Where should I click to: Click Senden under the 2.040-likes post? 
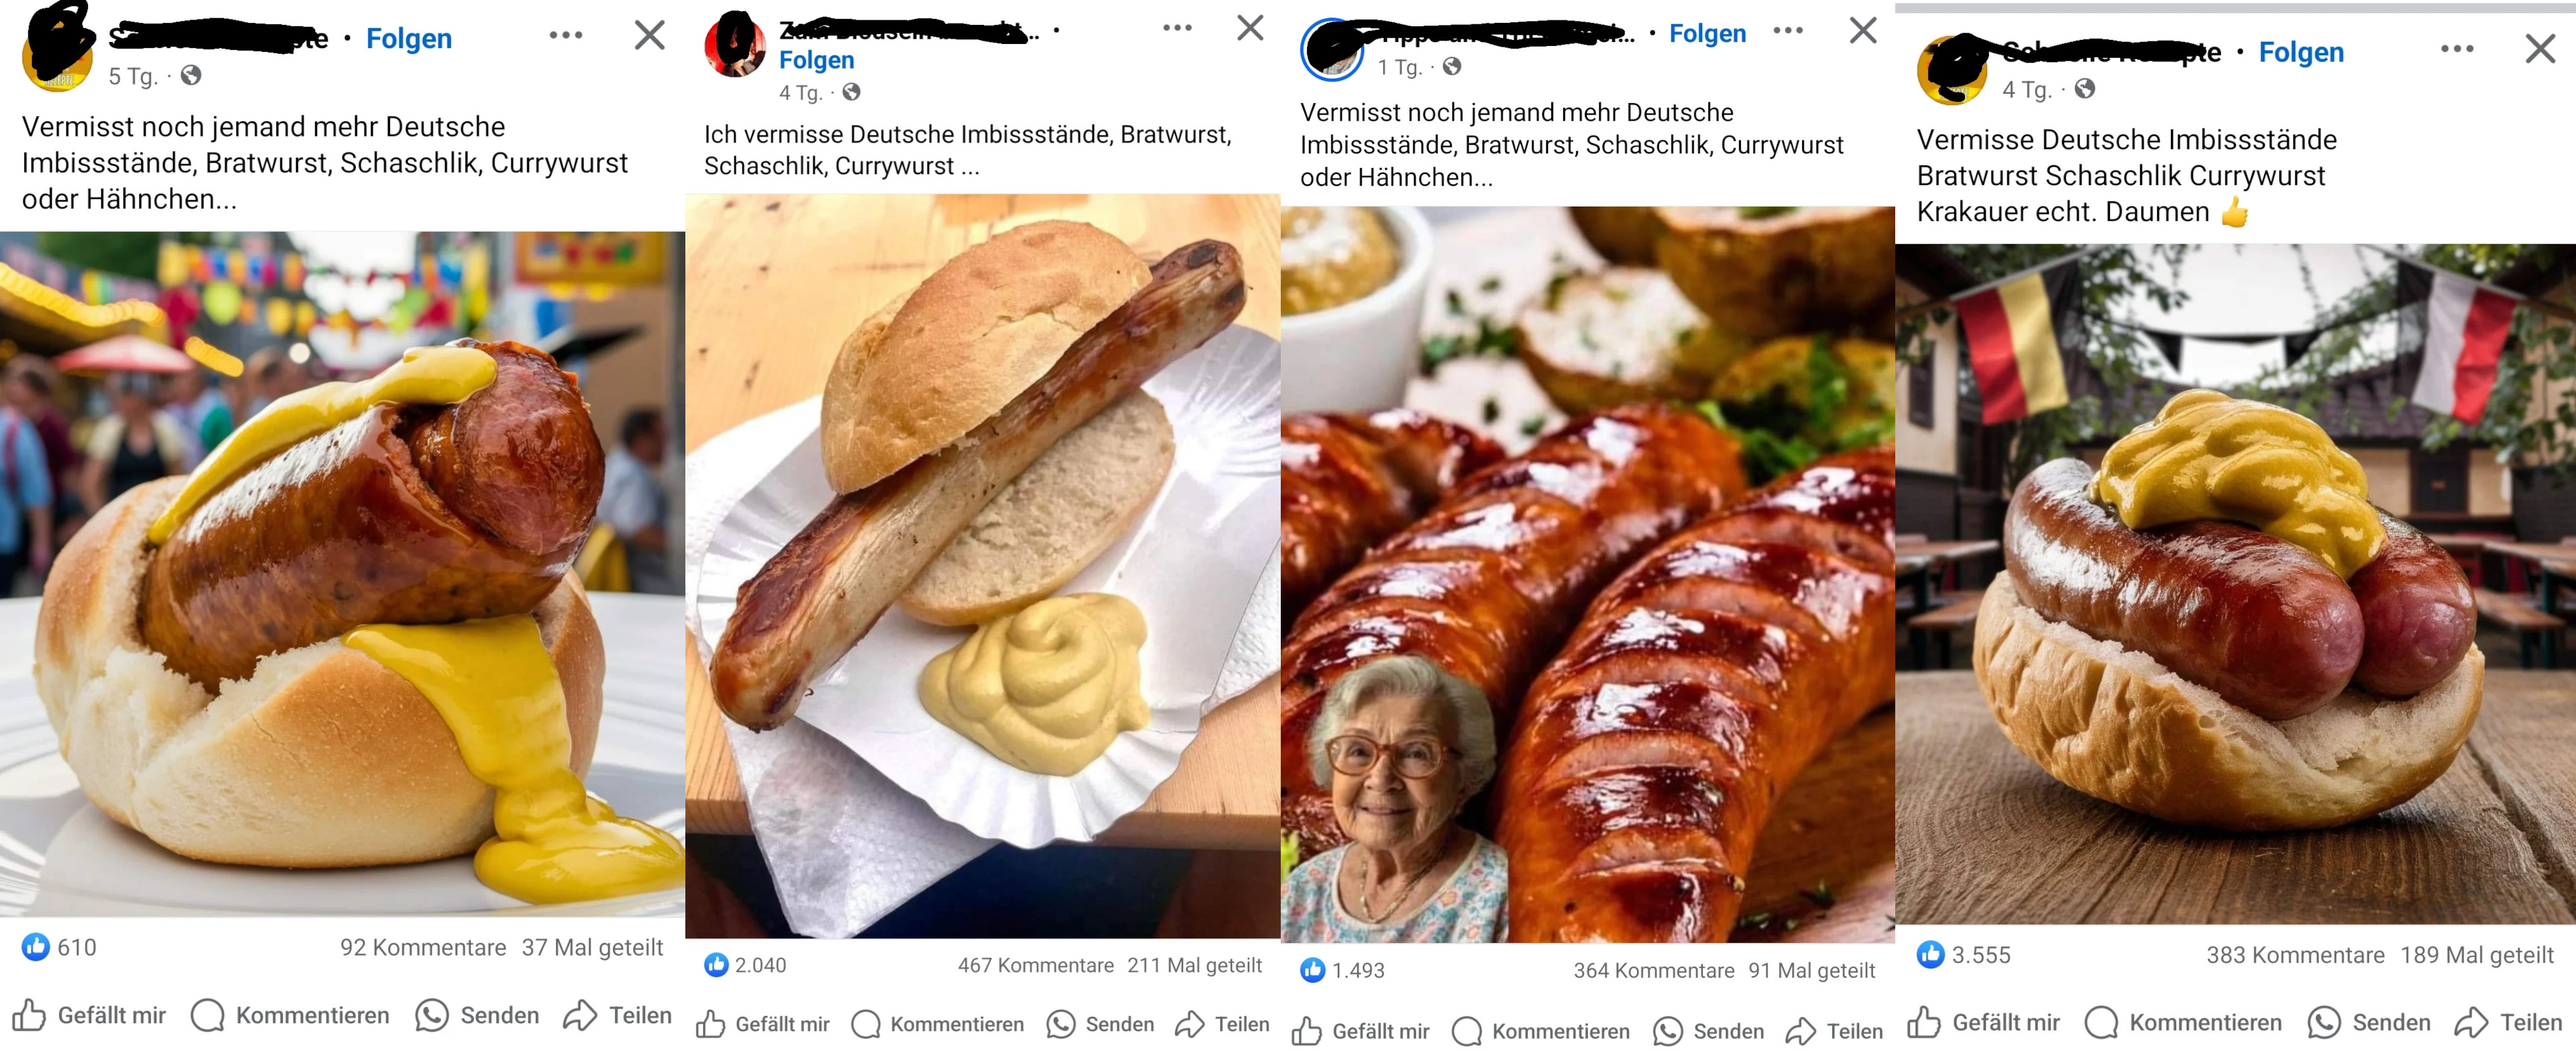1100,1024
